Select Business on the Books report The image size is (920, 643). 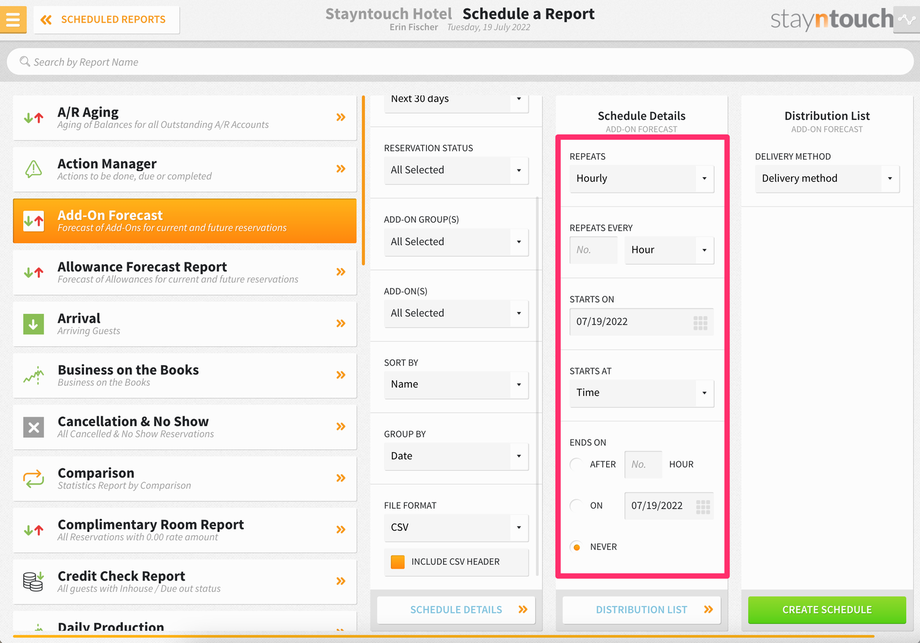click(x=184, y=375)
